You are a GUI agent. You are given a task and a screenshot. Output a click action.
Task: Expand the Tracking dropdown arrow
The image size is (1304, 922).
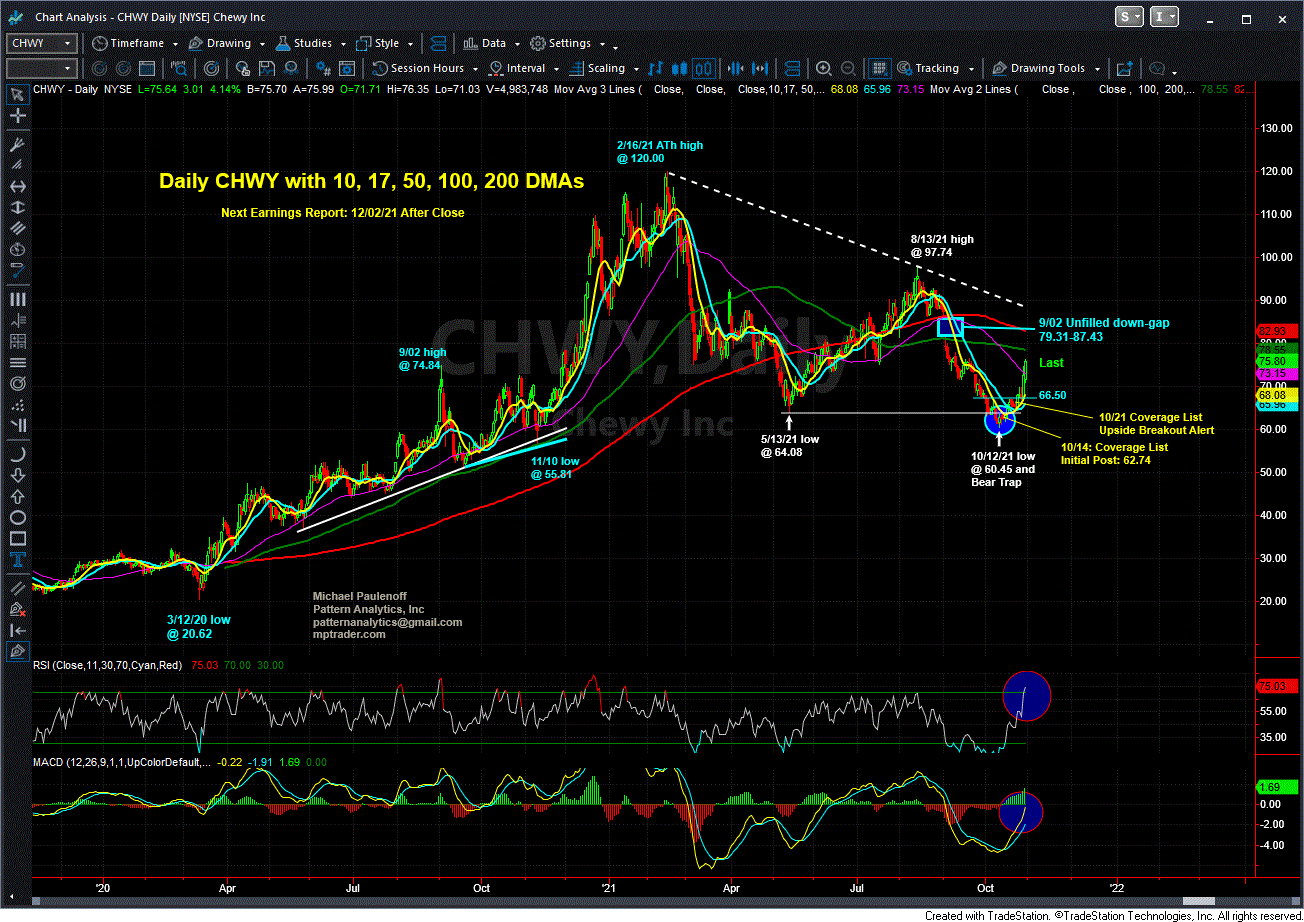969,69
